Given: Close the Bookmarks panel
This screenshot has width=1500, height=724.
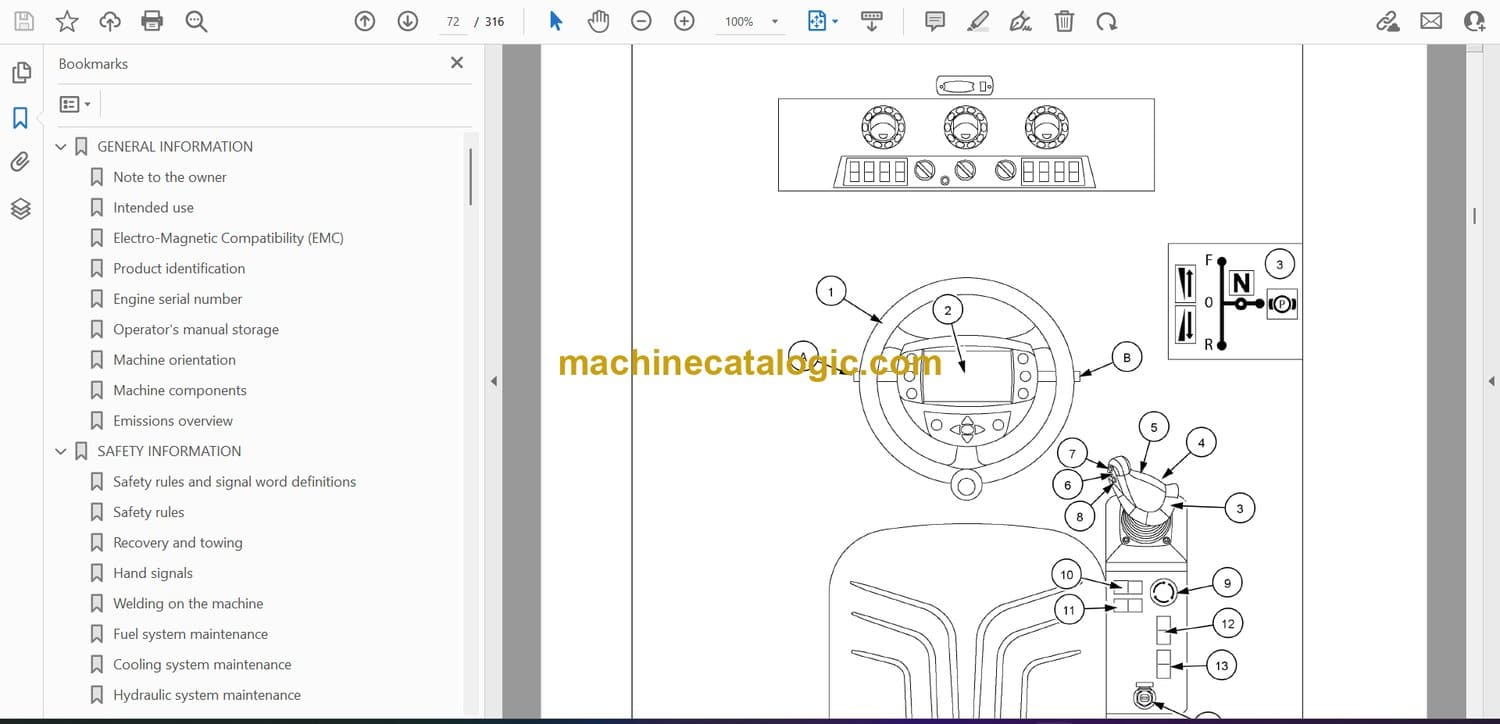Looking at the screenshot, I should 457,63.
